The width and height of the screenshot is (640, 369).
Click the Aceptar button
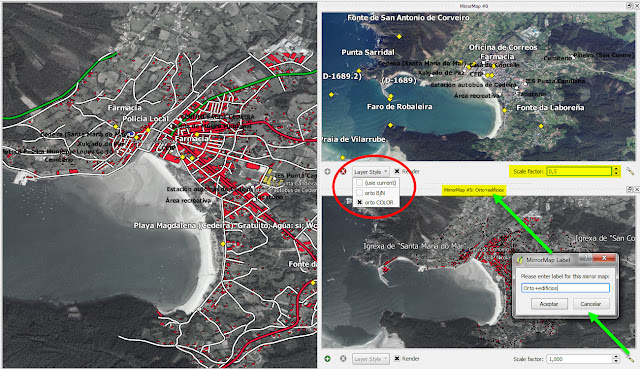tap(549, 304)
